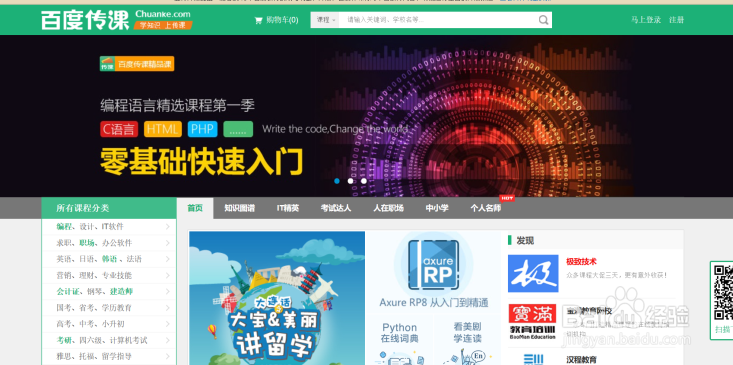The width and height of the screenshot is (733, 365).
Task: Expand the 会计证、钢琴、建造师 category
Action: (109, 292)
